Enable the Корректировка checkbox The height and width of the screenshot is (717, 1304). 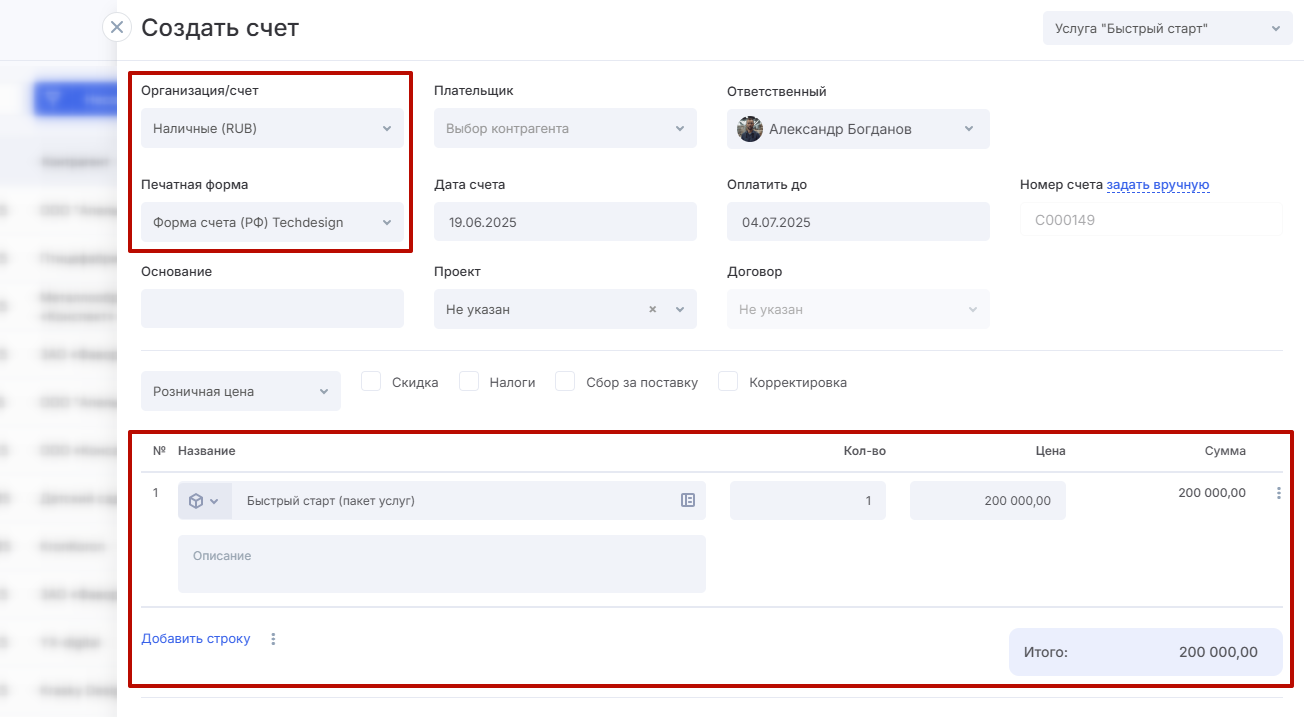click(x=728, y=382)
